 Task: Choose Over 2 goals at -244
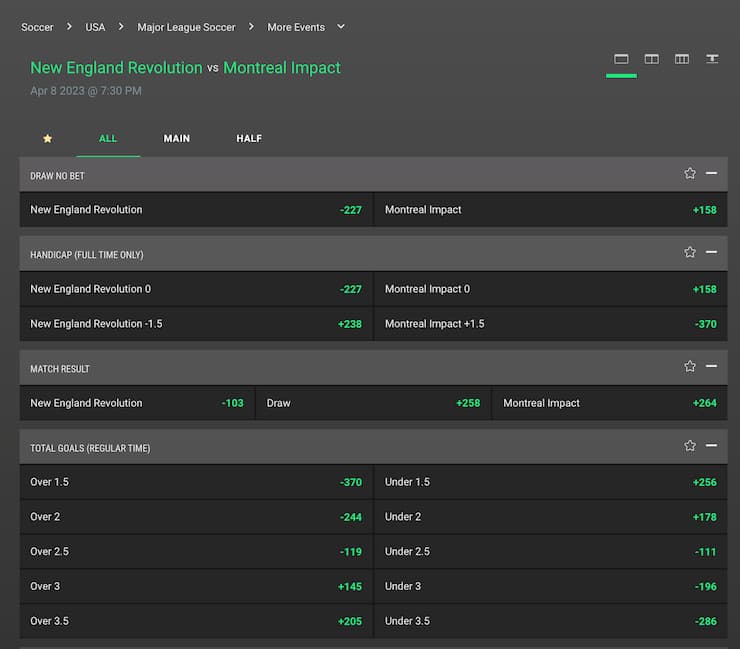[x=196, y=517]
